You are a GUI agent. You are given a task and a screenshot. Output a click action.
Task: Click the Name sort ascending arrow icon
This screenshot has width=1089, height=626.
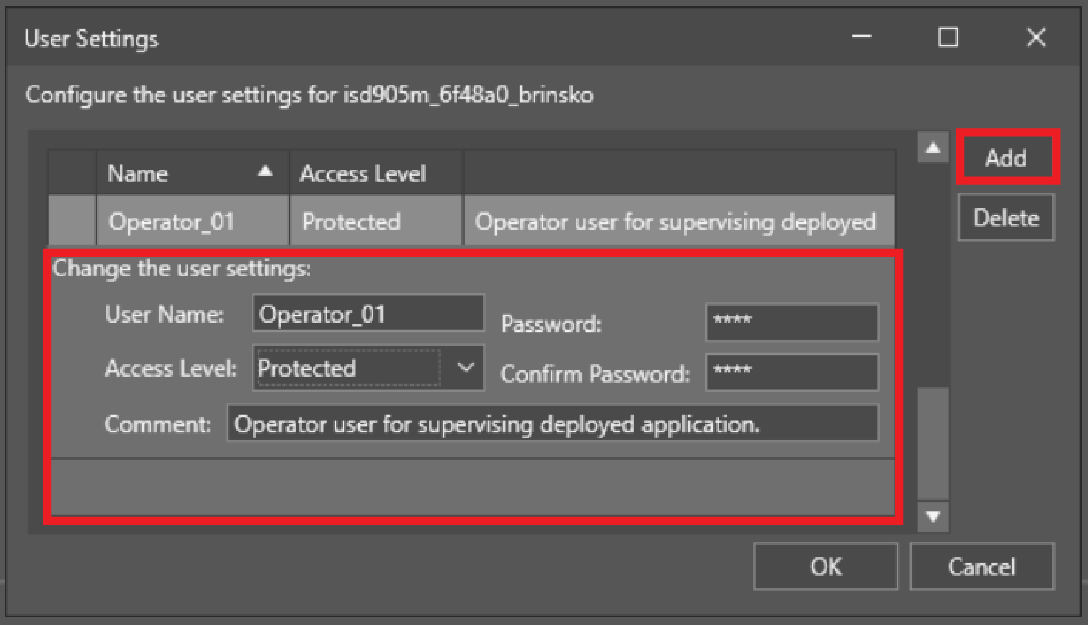265,172
